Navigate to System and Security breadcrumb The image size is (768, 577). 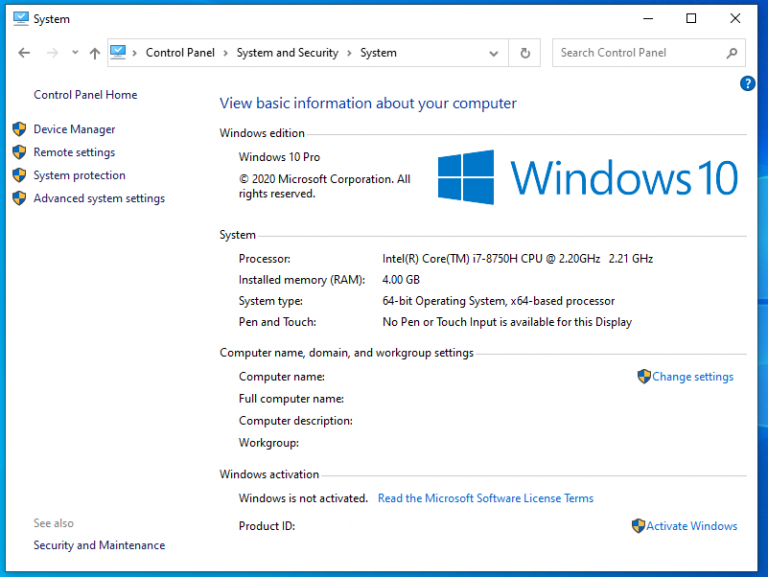(x=287, y=52)
